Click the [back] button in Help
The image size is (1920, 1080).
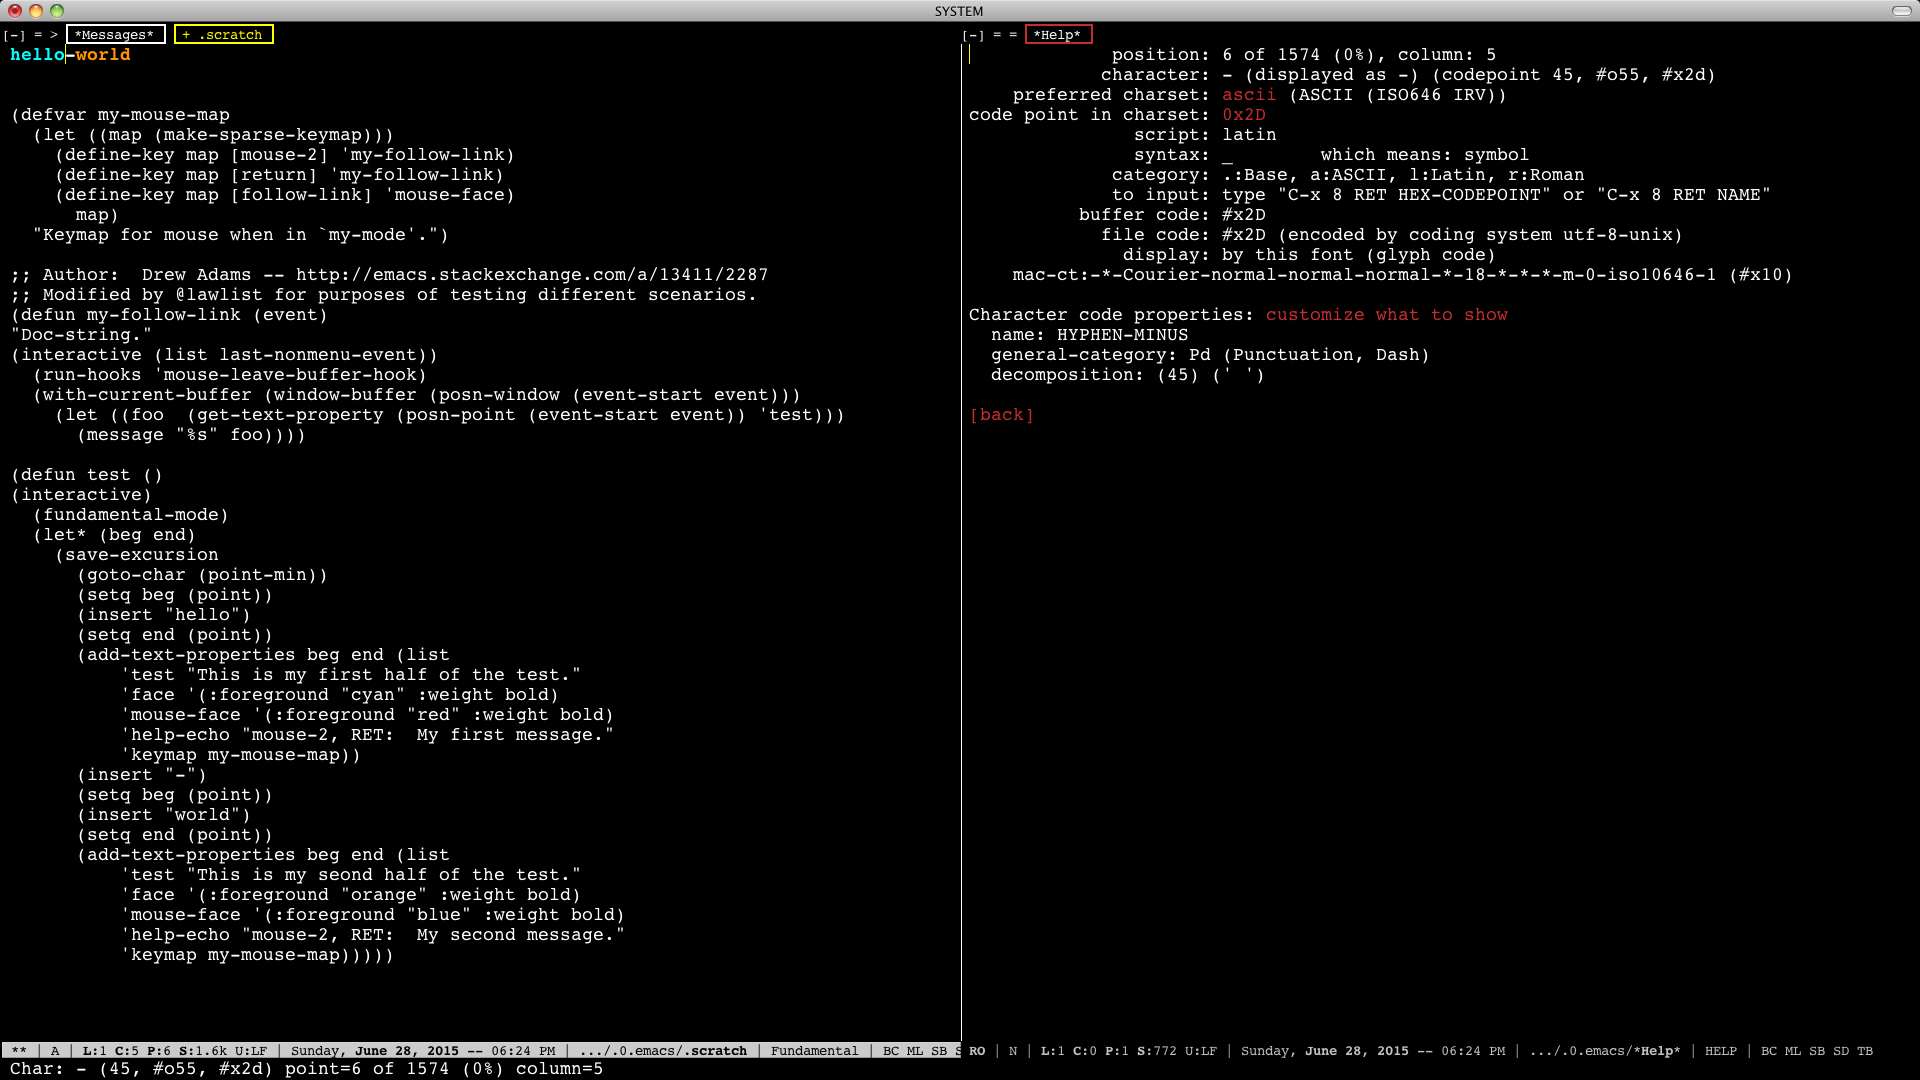(x=1002, y=415)
